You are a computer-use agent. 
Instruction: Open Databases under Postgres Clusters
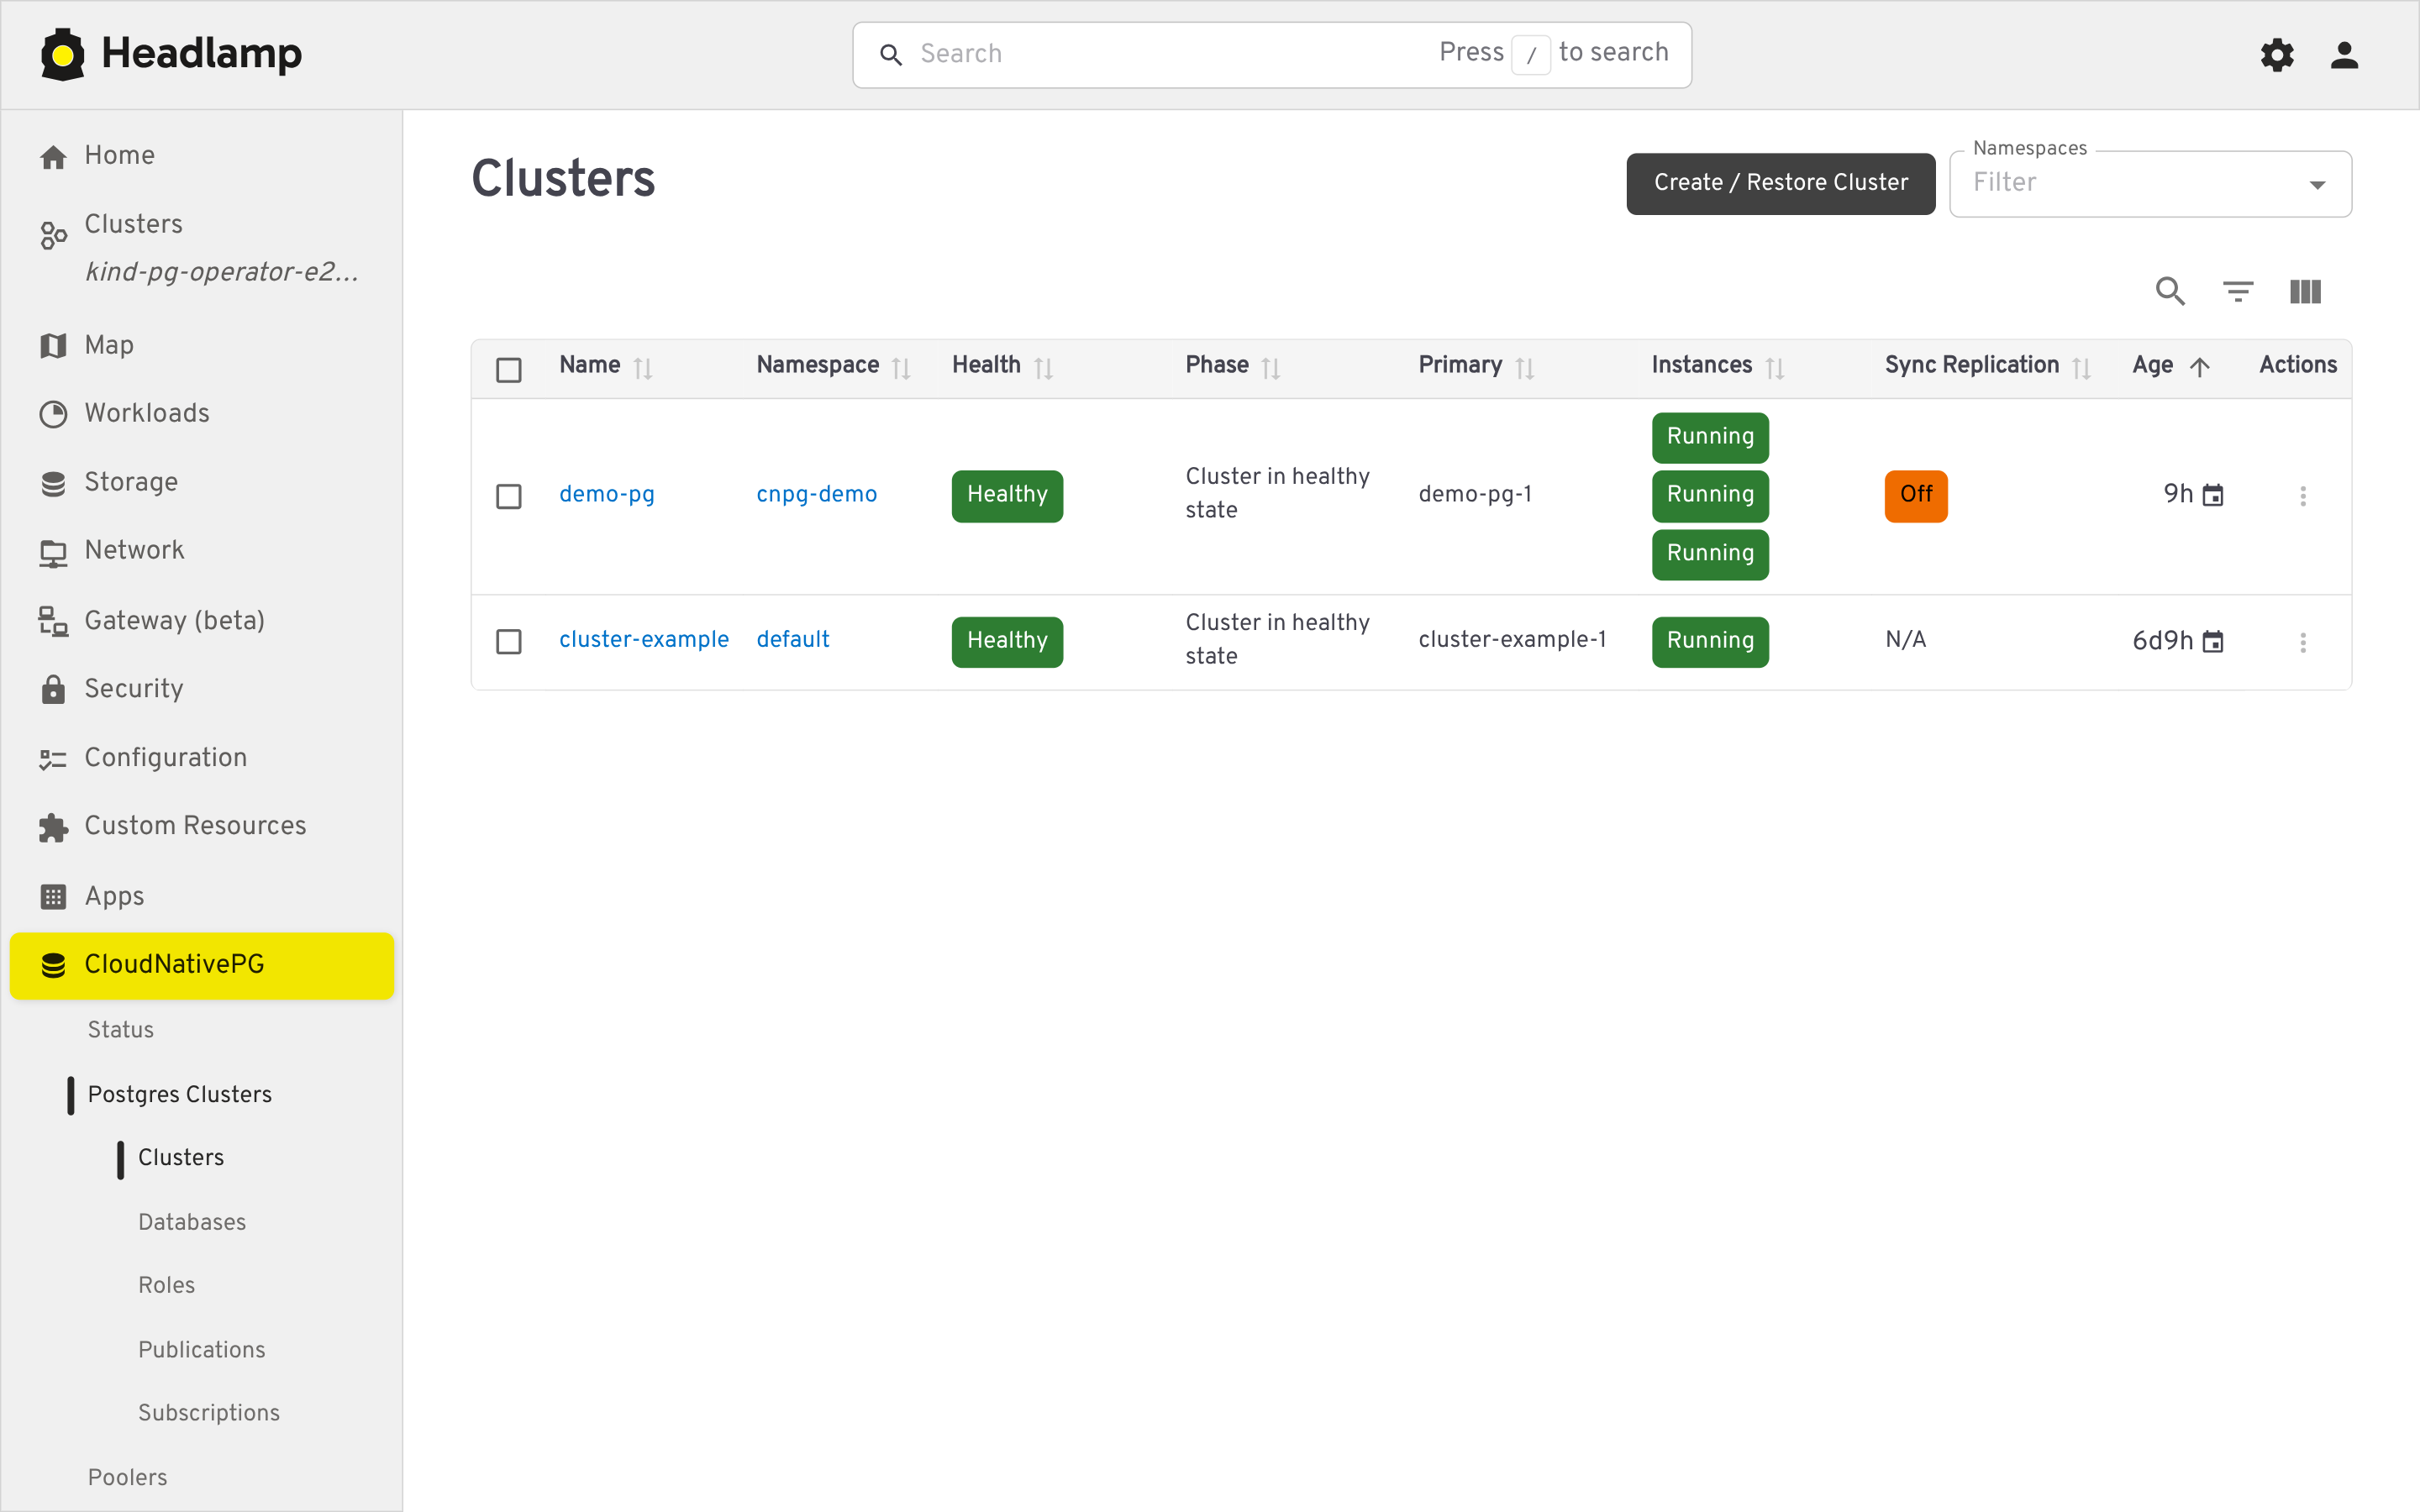coord(192,1222)
